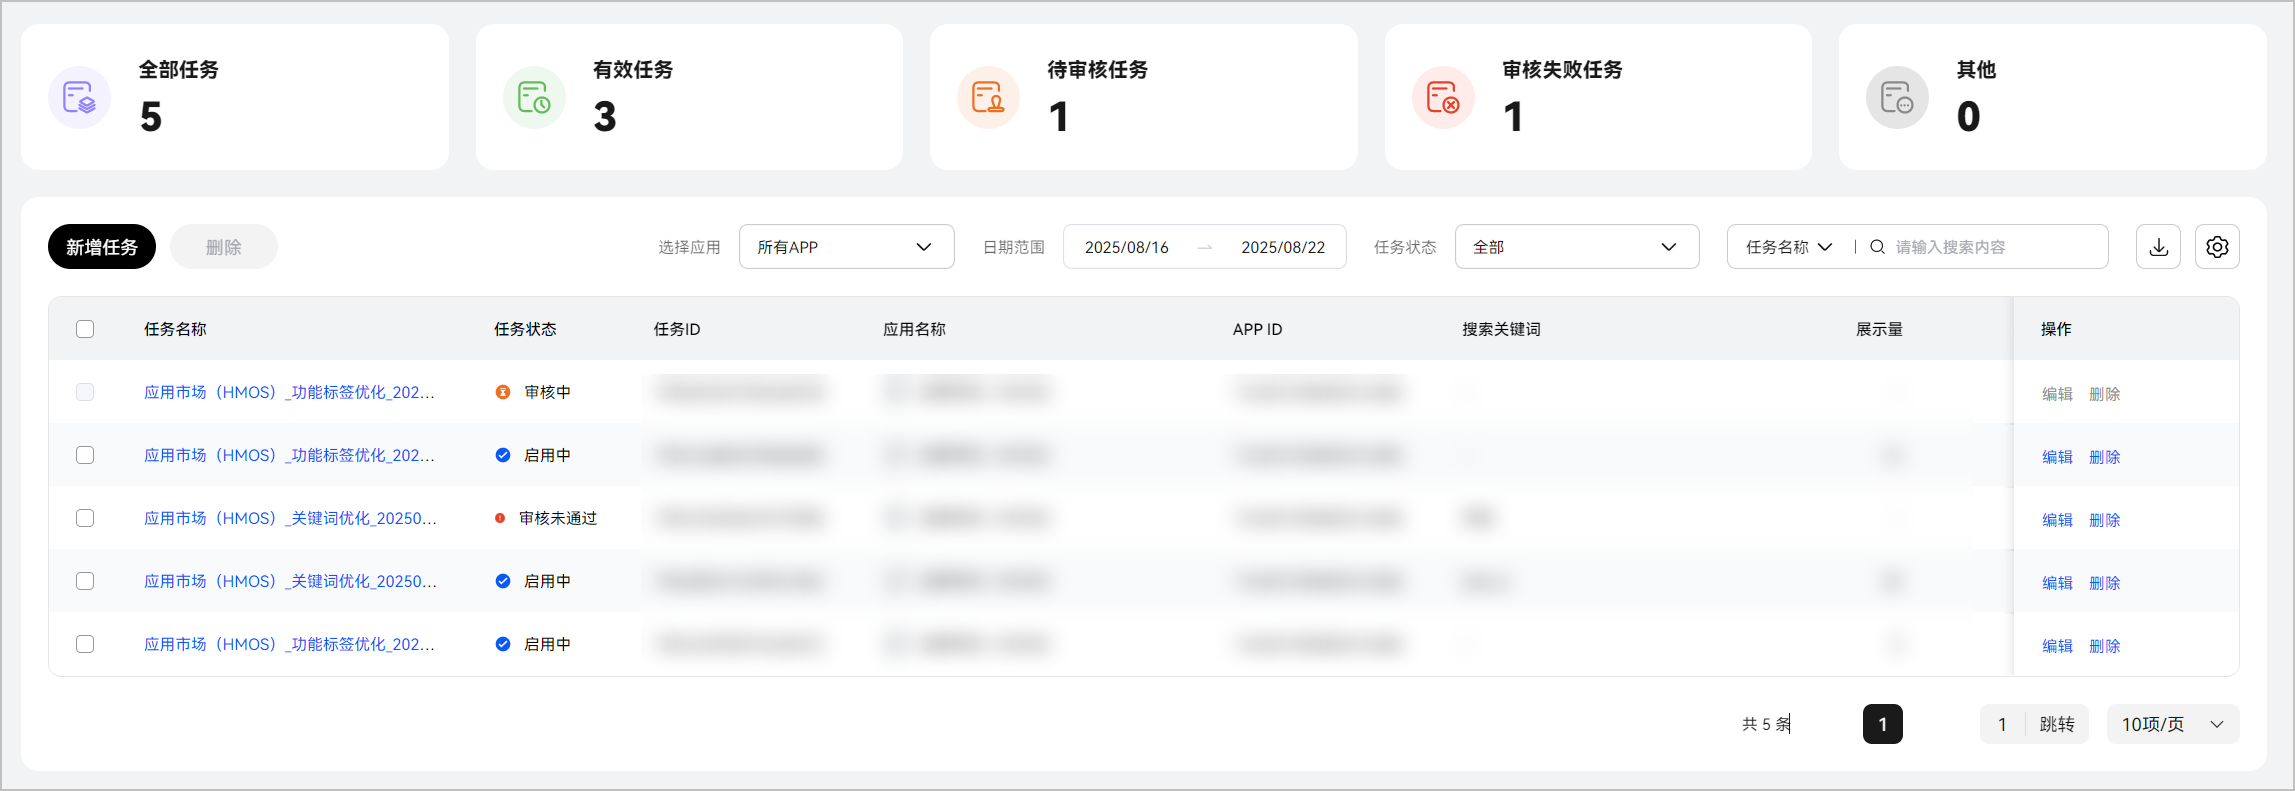2295x791 pixels.
Task: Open table settings via gear icon
Action: (2217, 247)
